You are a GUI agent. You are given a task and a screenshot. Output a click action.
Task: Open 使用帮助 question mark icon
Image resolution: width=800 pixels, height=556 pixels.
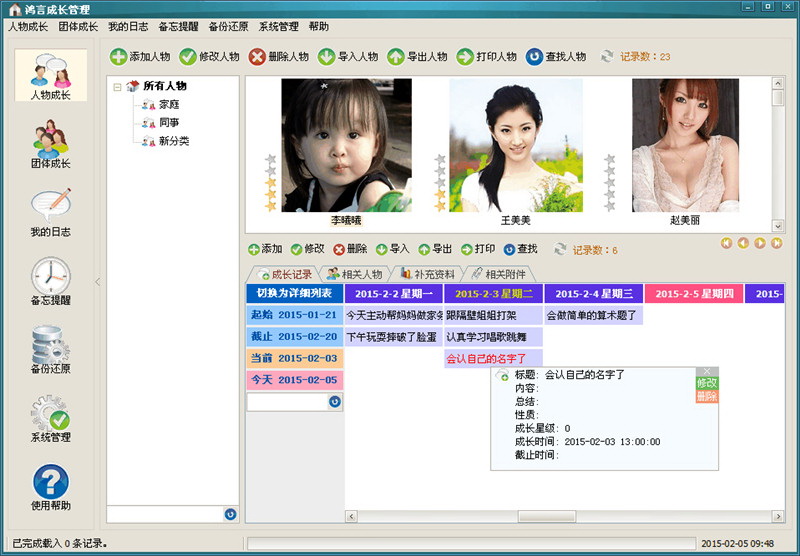51,487
